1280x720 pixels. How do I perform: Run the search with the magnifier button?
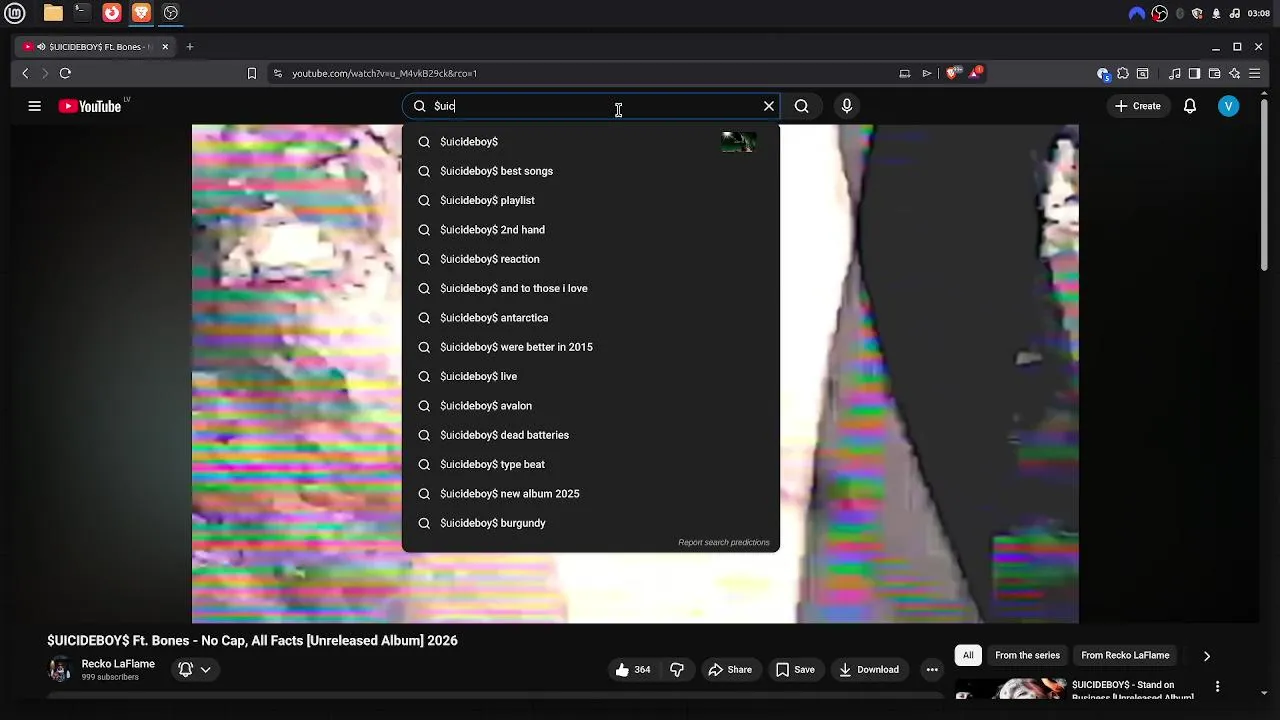pos(802,106)
